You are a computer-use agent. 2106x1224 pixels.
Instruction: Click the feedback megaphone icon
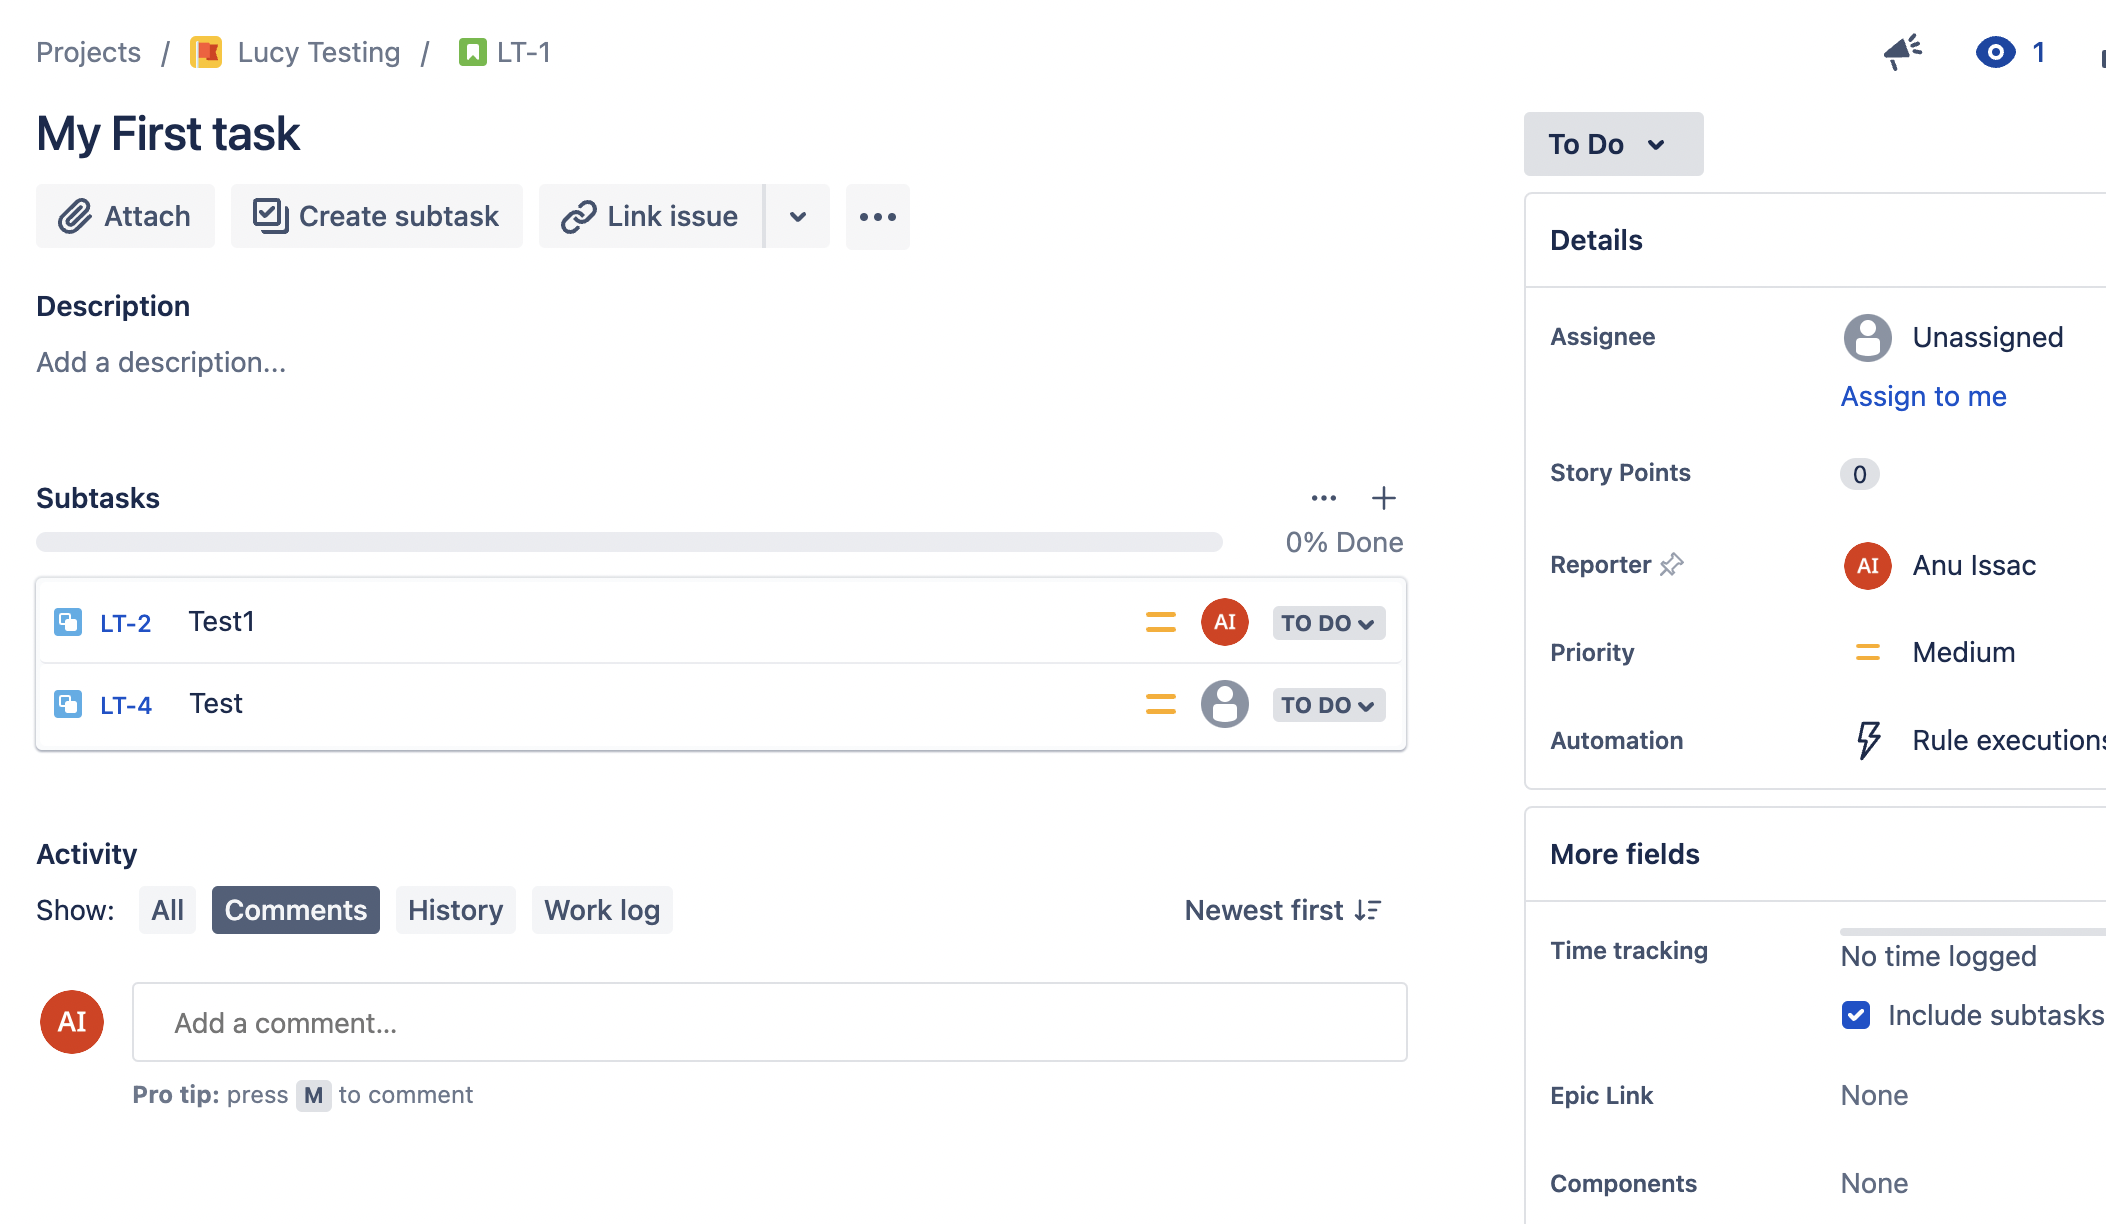[x=1902, y=52]
